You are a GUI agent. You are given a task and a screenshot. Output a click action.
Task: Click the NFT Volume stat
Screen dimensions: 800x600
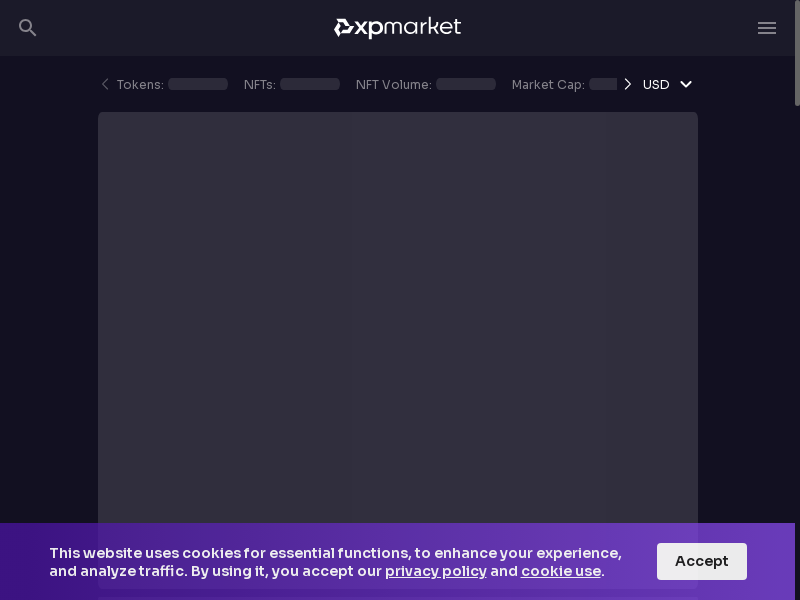pyautogui.click(x=394, y=85)
